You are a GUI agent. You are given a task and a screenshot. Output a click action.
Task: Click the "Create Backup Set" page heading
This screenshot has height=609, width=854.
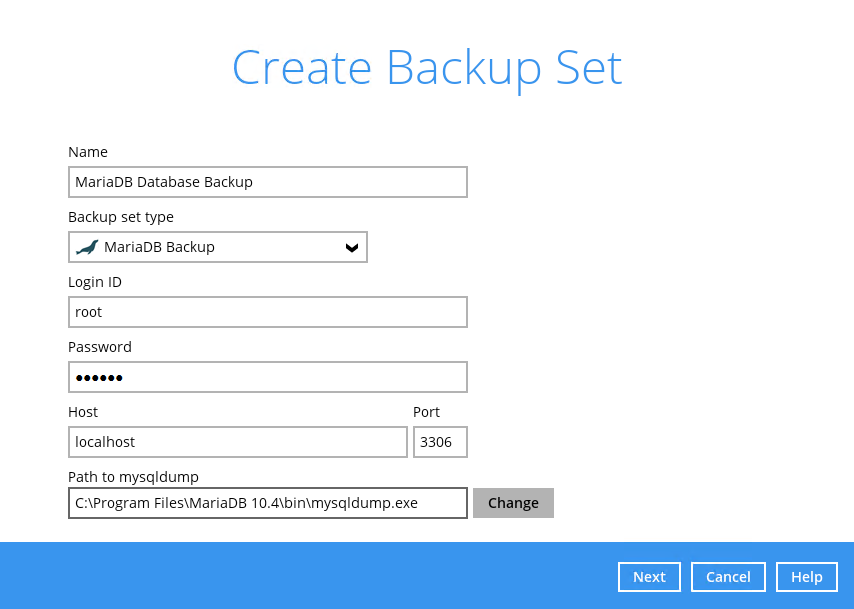tap(427, 68)
